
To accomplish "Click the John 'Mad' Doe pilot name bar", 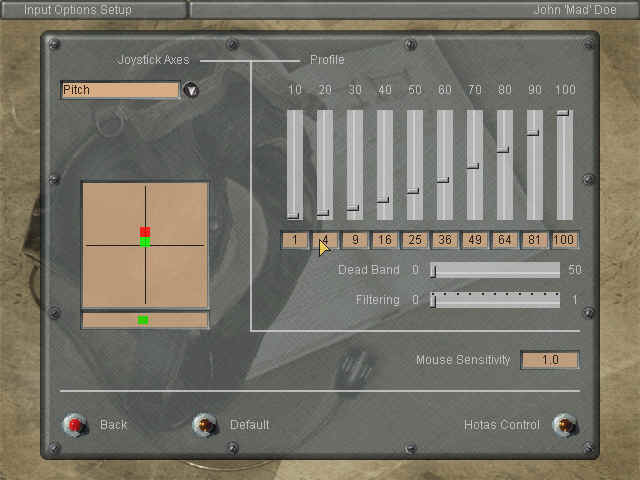I will tap(413, 9).
